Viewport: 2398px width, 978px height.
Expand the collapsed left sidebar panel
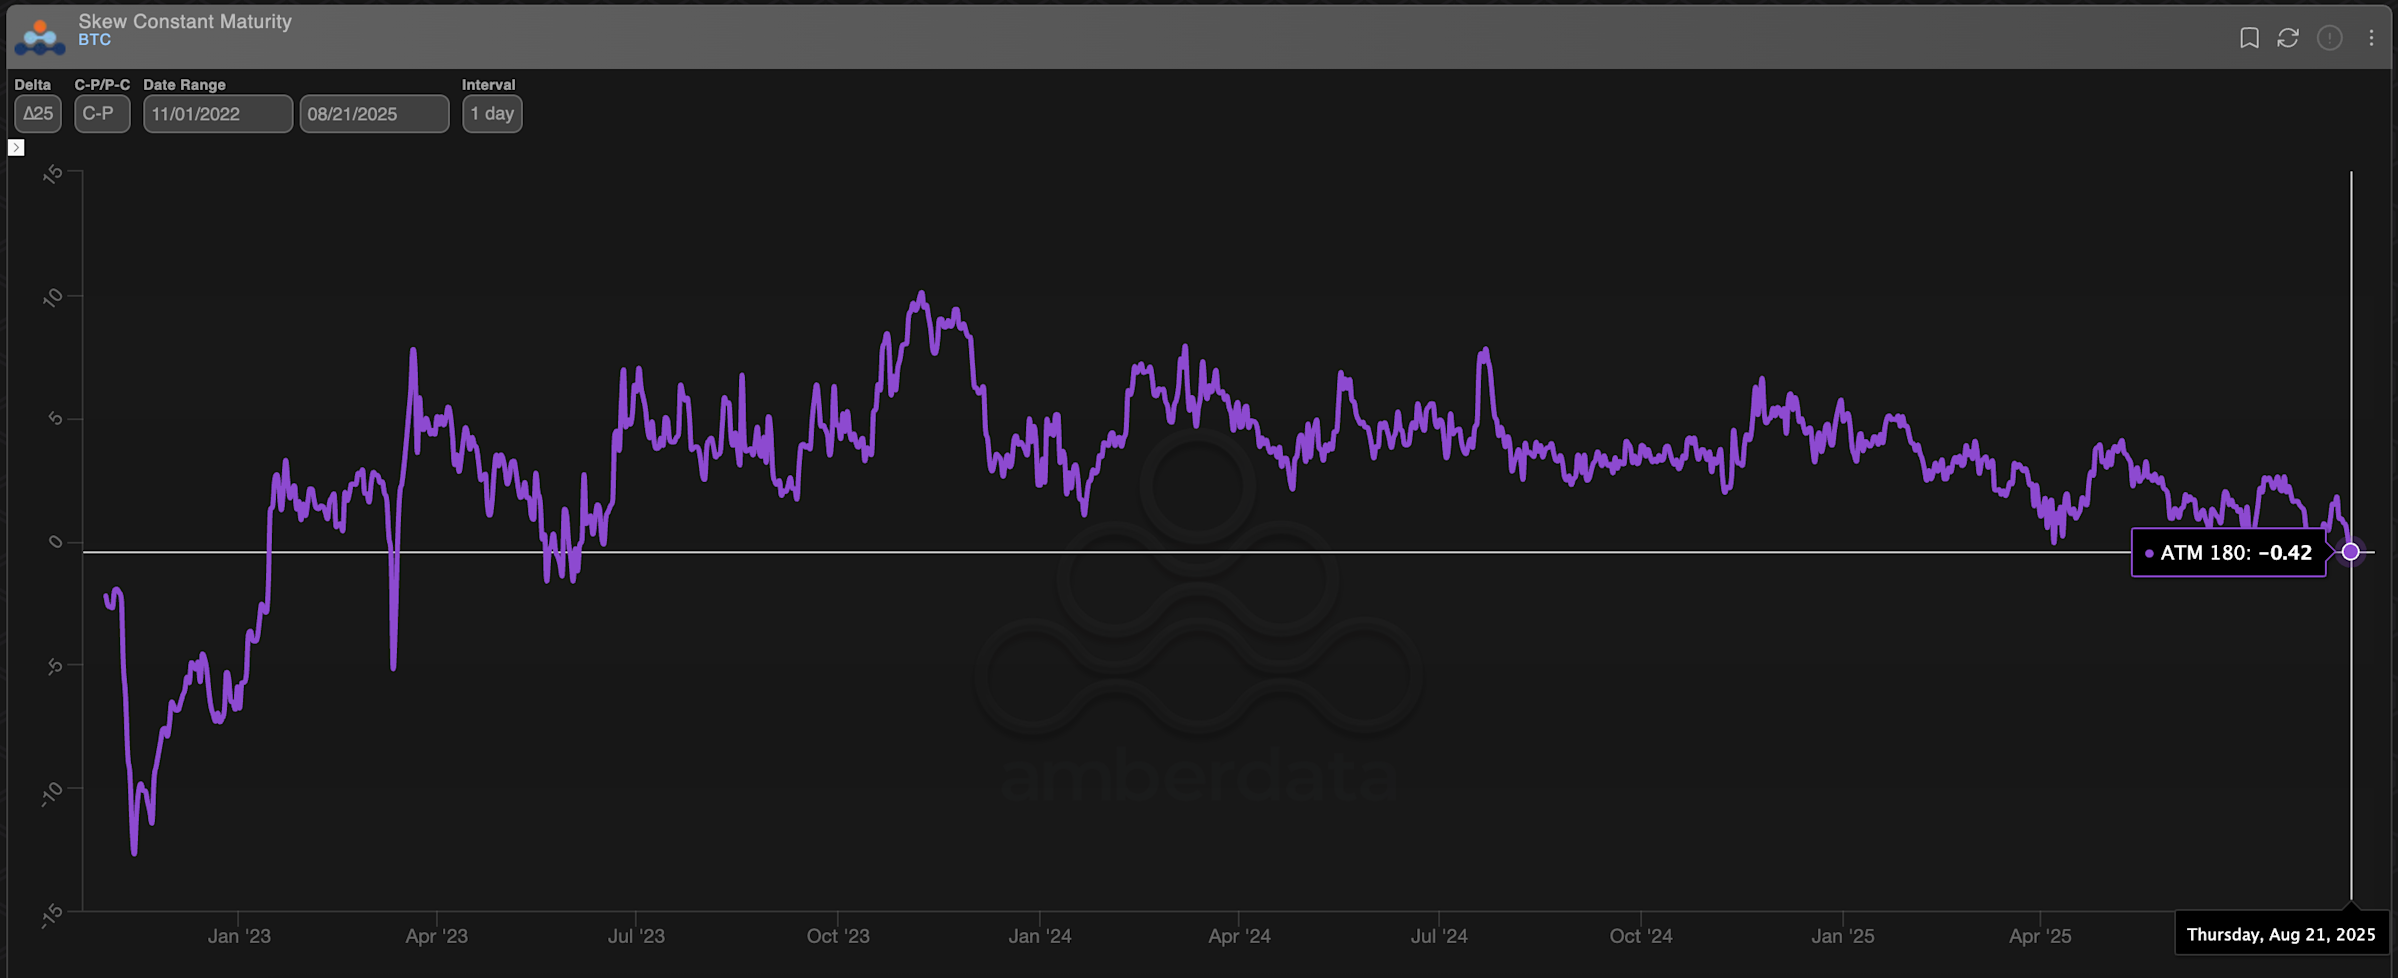16,146
